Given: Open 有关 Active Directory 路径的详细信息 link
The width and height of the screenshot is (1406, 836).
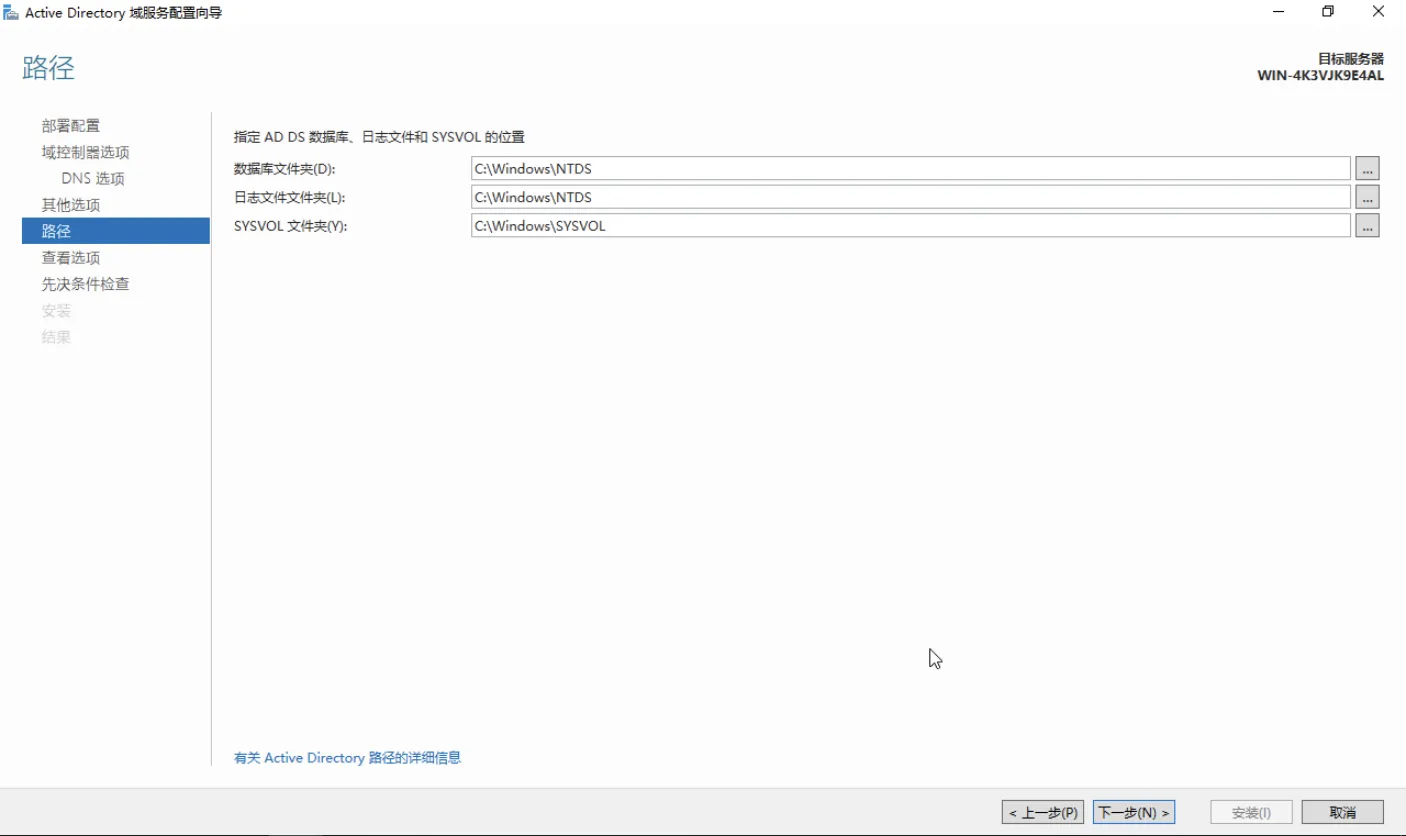Looking at the screenshot, I should coord(347,758).
